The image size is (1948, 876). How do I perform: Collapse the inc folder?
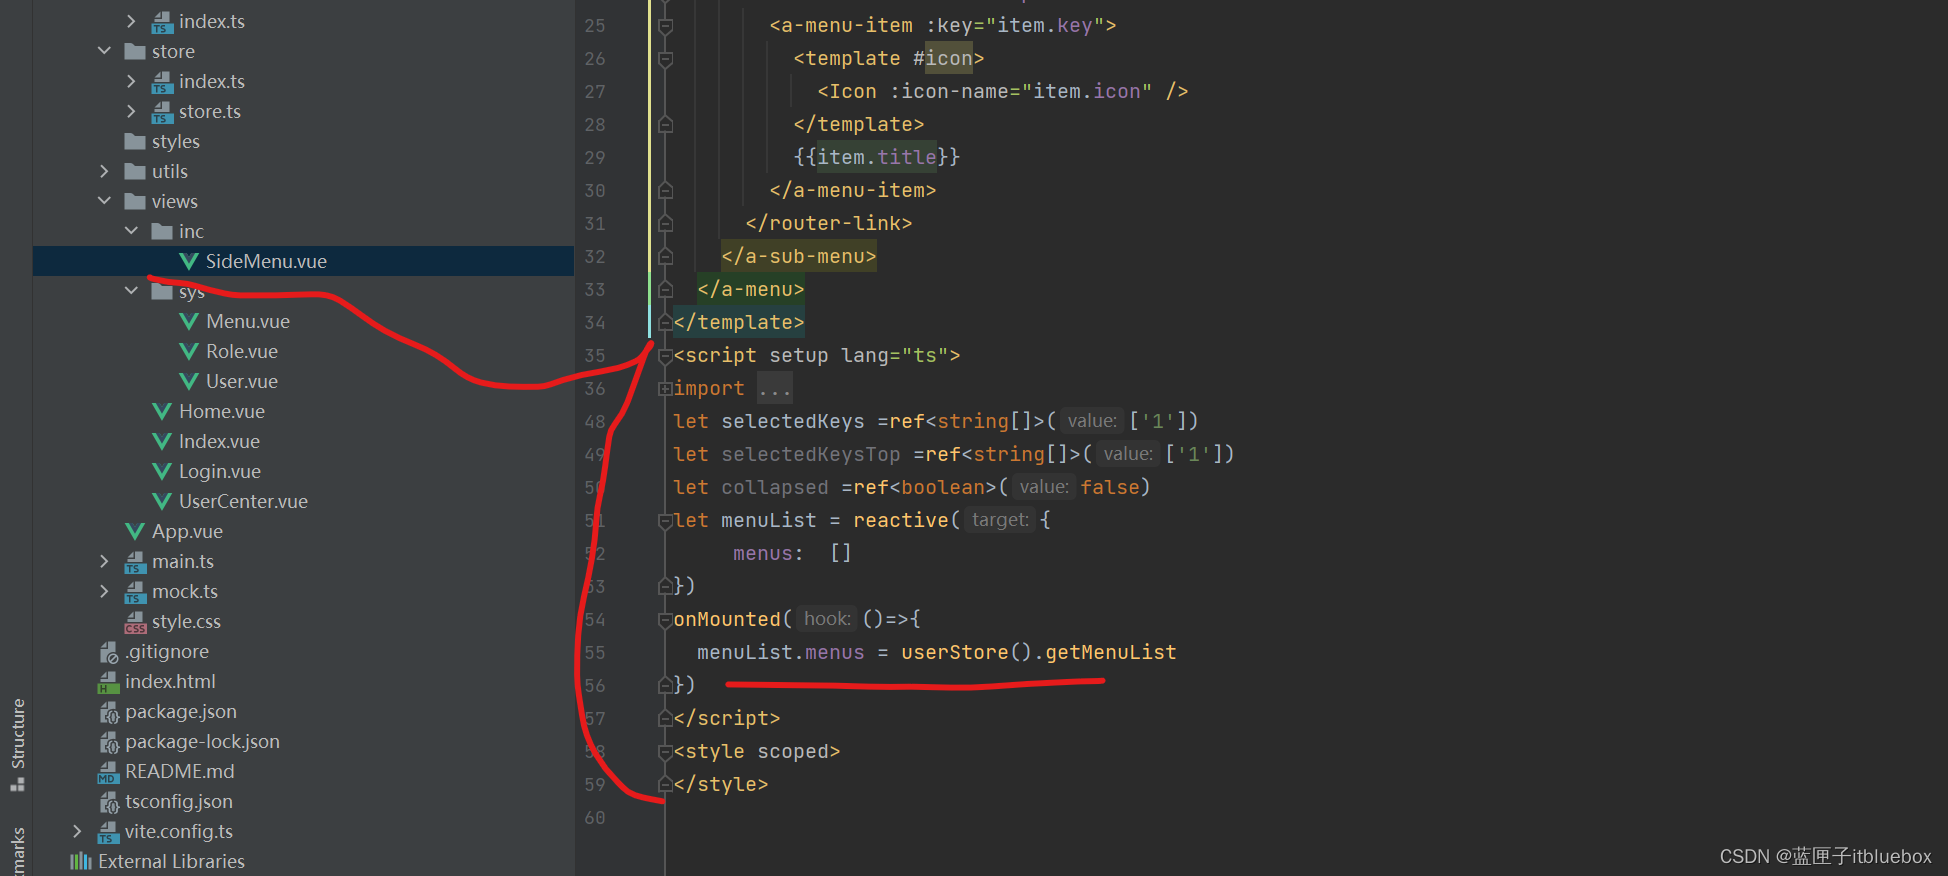pyautogui.click(x=131, y=231)
